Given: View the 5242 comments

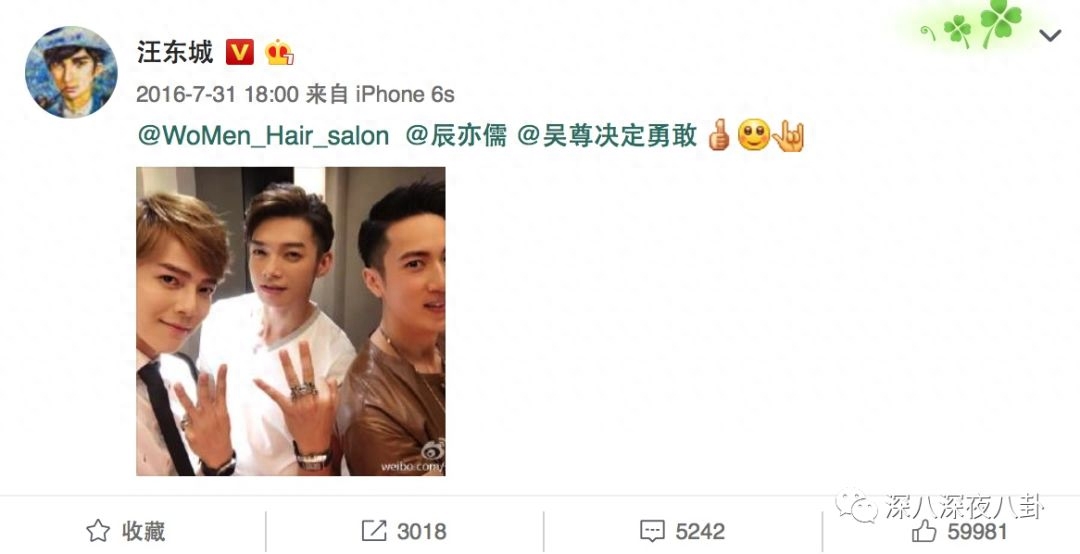Looking at the screenshot, I should [x=681, y=531].
